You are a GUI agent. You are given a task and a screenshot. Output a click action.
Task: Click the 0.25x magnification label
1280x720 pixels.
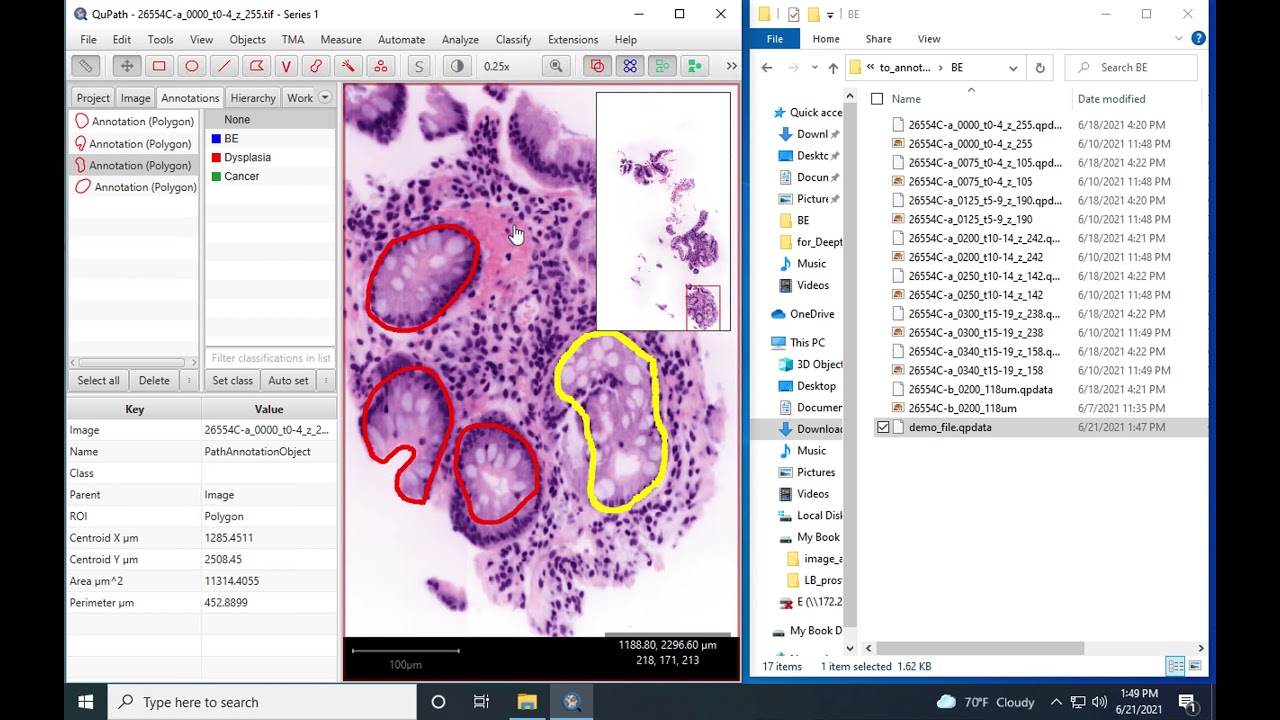pyautogui.click(x=496, y=66)
